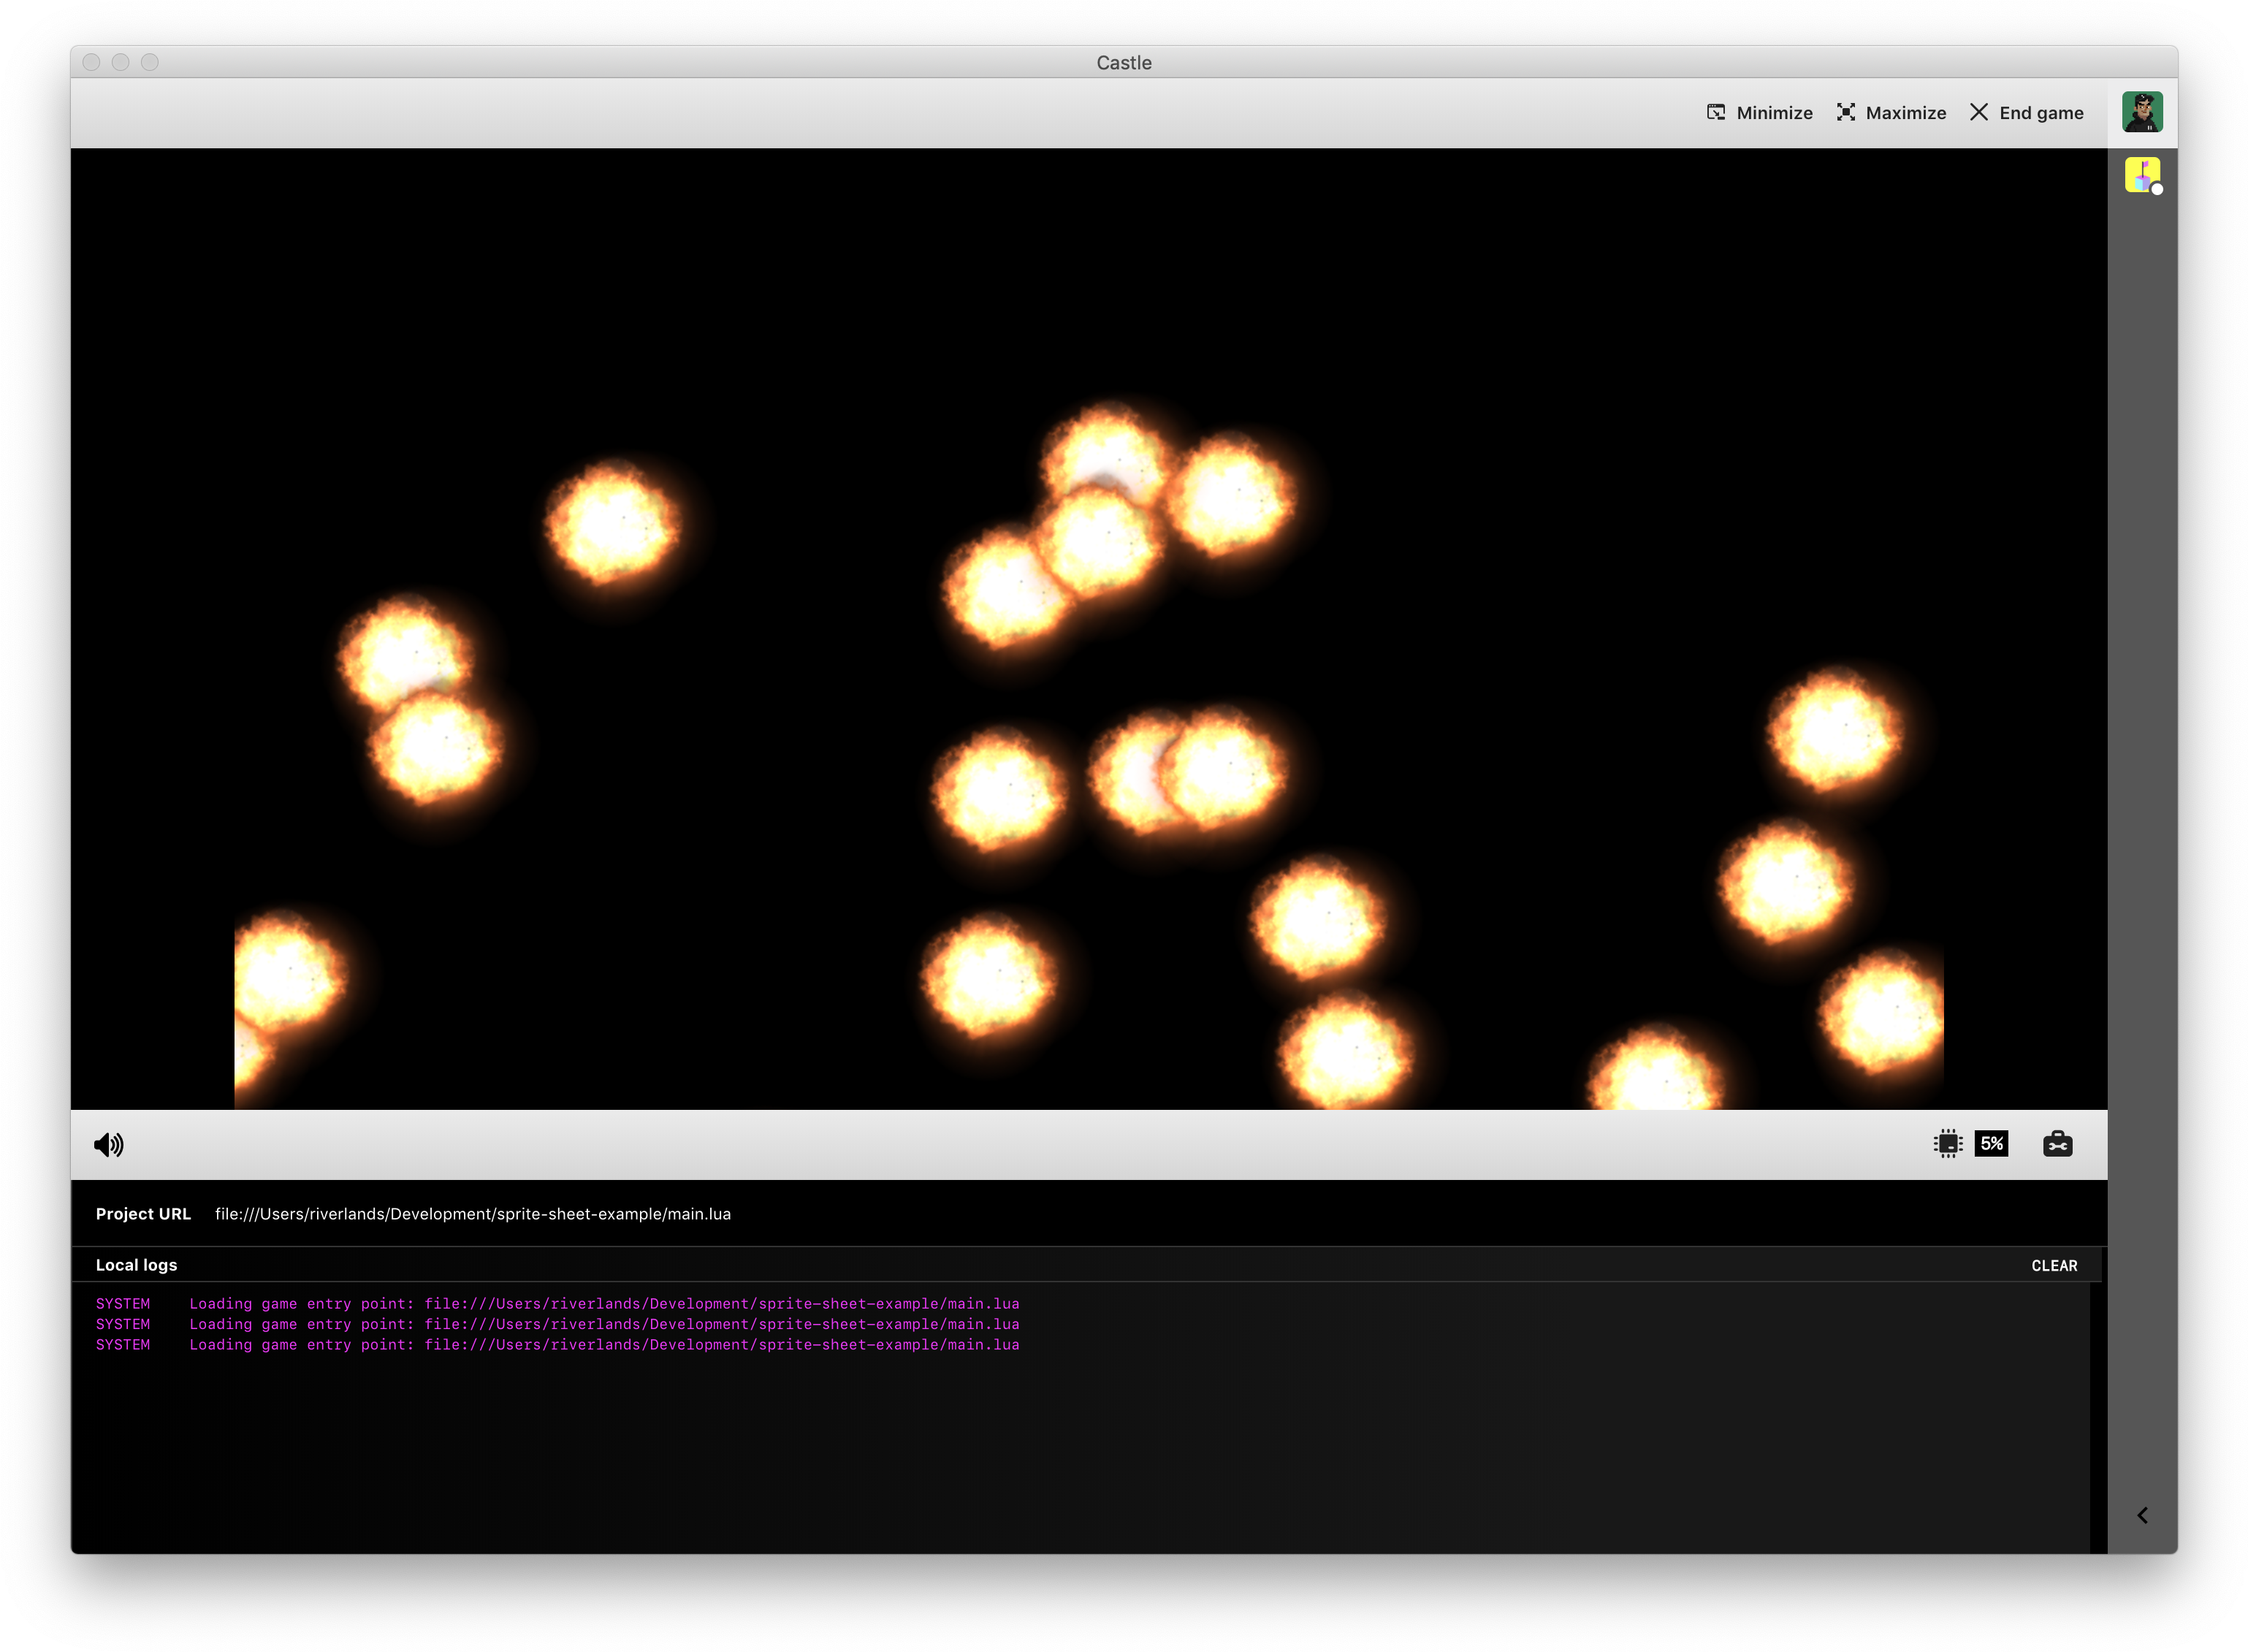
Task: Select the second SYSTEM loading log line
Action: pyautogui.click(x=557, y=1324)
